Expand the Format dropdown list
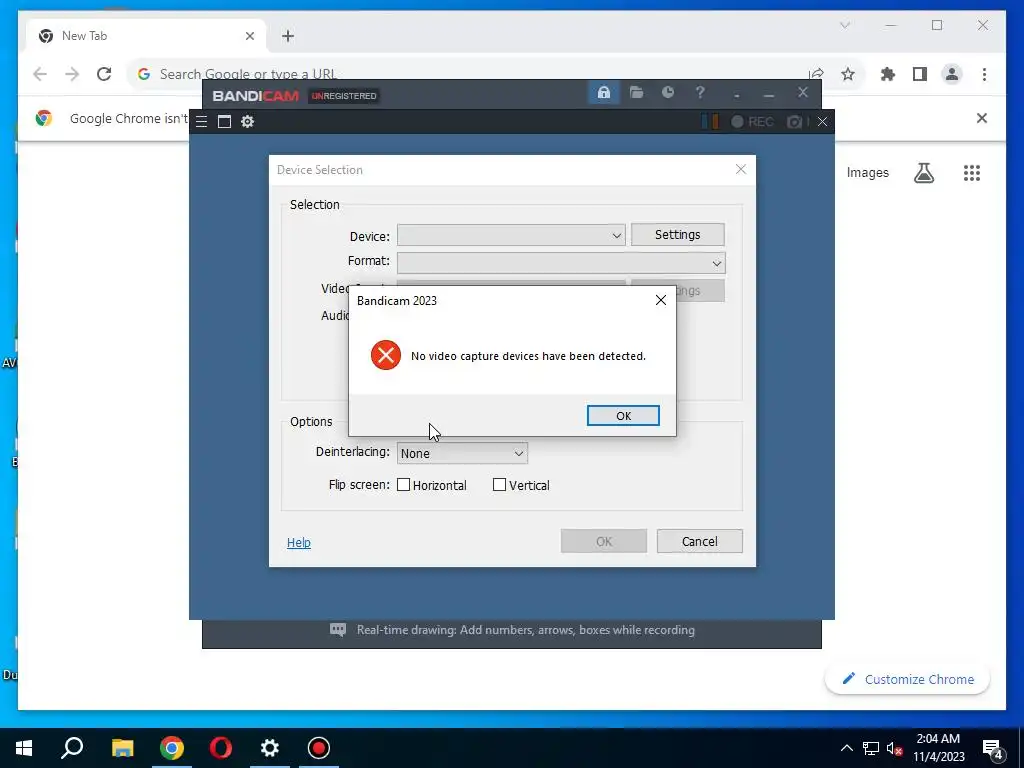 click(561, 263)
